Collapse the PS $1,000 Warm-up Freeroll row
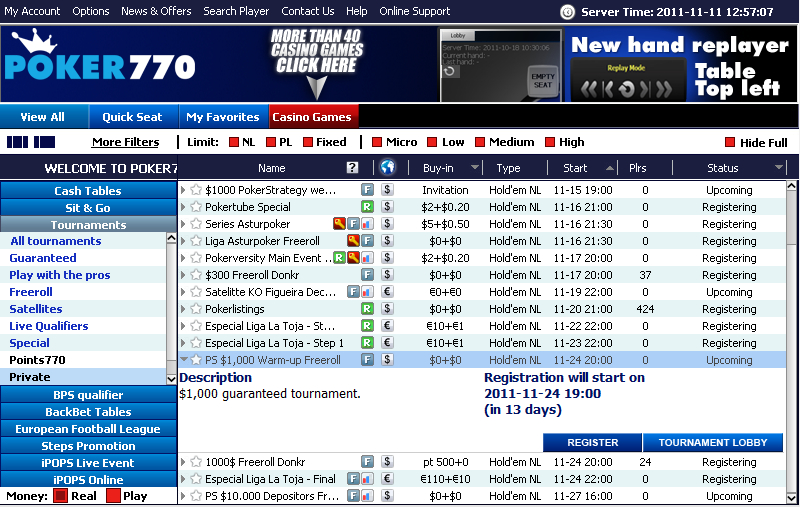This screenshot has height=507, width=800. click(x=184, y=359)
